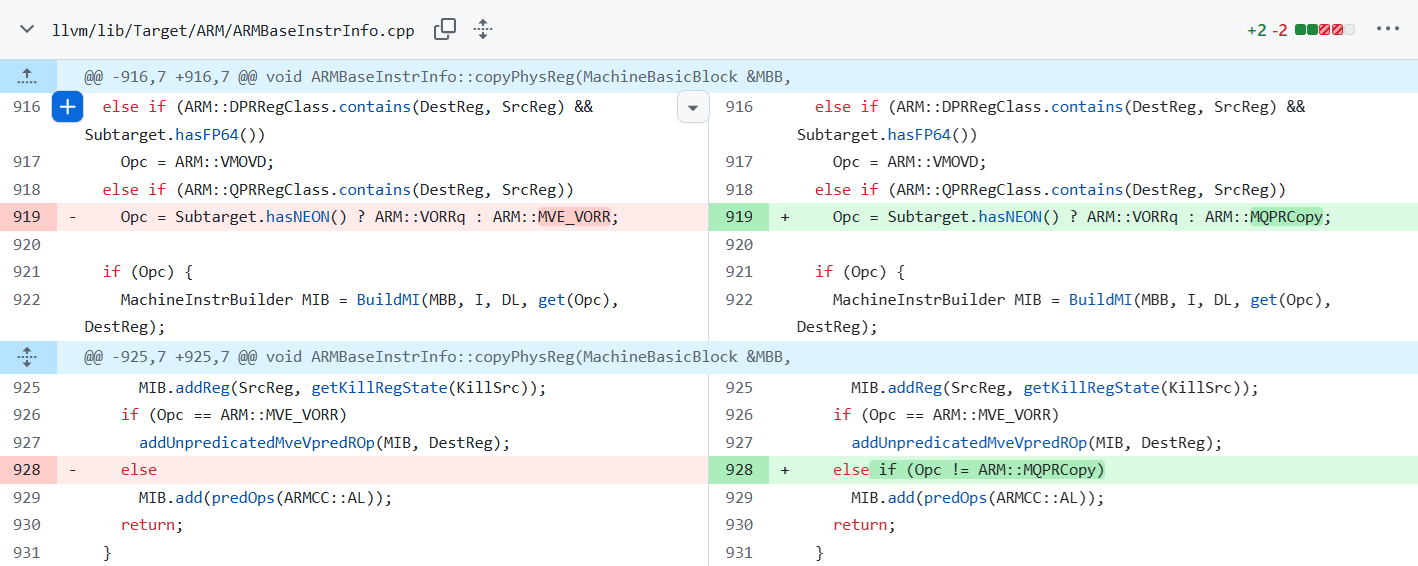Expand all lines of this file
Viewport: 1418px width, 566px height.
point(483,30)
